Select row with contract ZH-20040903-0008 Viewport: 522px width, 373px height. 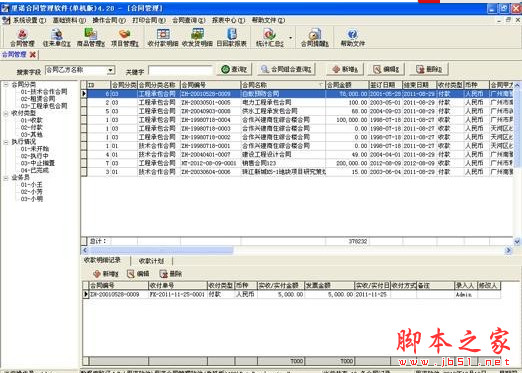297,111
